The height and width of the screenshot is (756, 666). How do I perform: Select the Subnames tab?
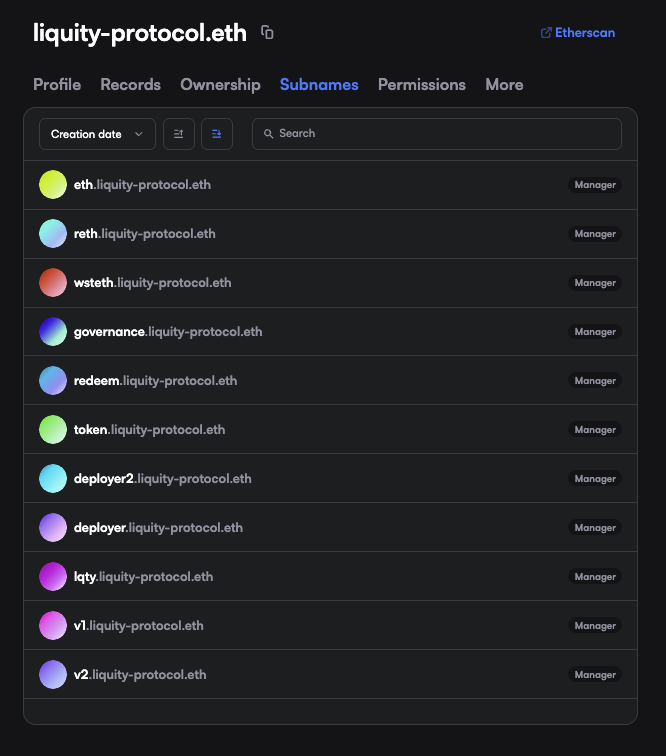(319, 85)
